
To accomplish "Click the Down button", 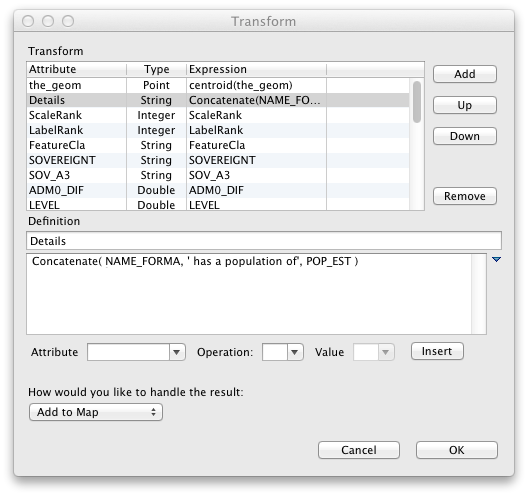I will pos(465,136).
